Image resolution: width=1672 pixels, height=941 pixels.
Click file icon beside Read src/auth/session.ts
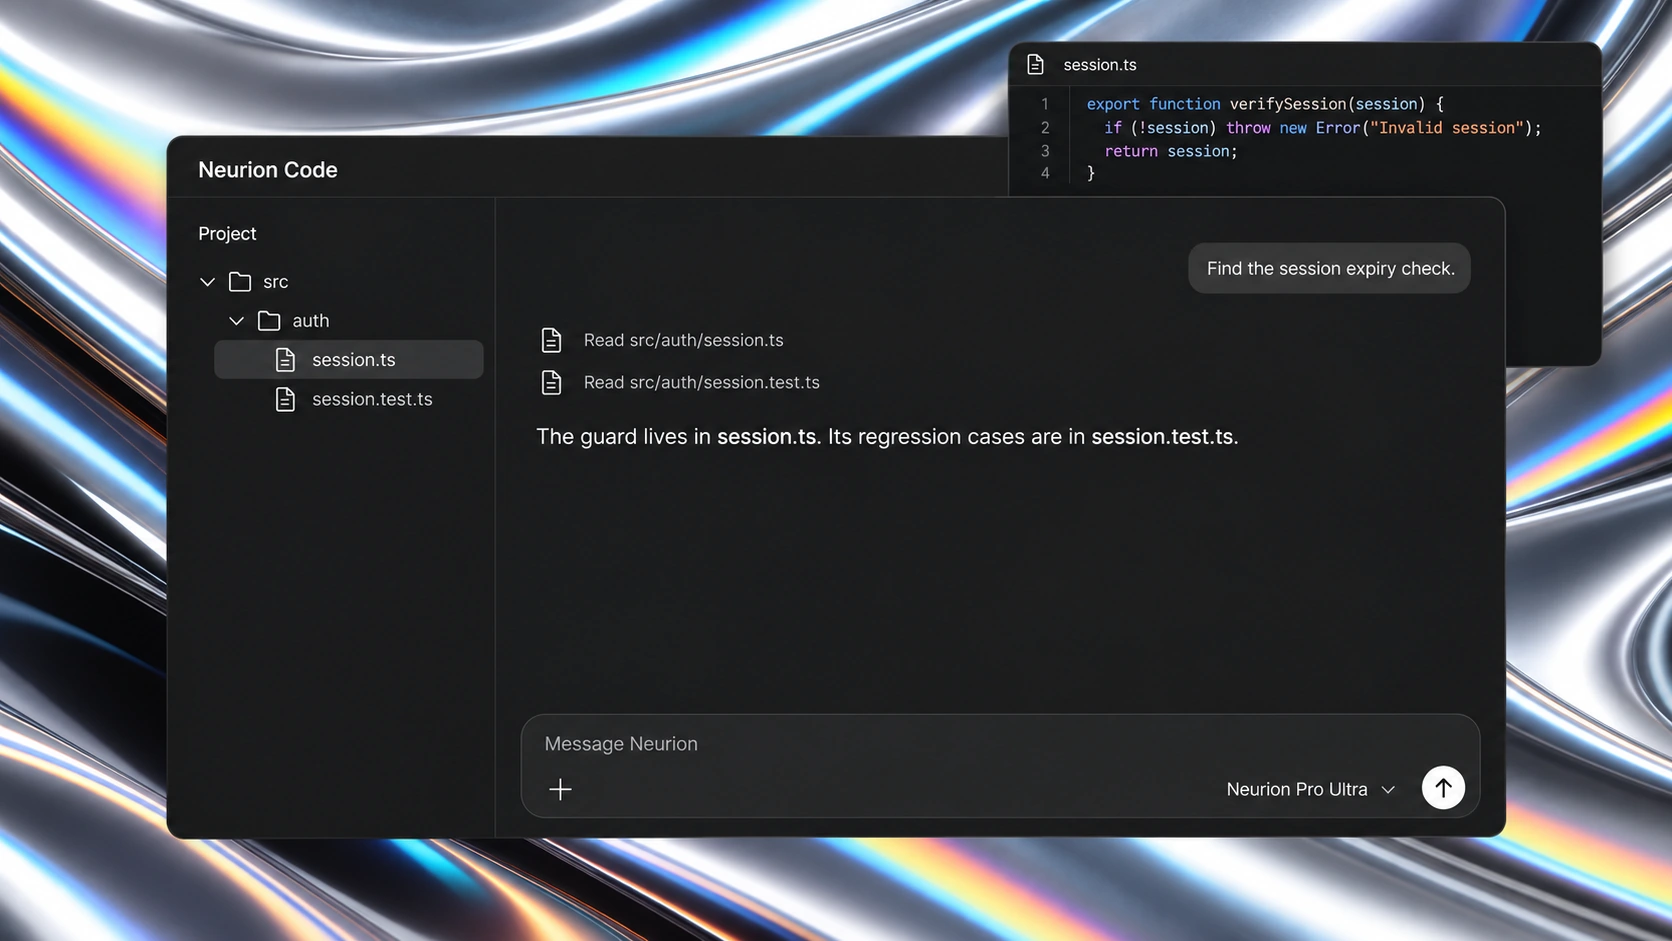[x=551, y=340]
